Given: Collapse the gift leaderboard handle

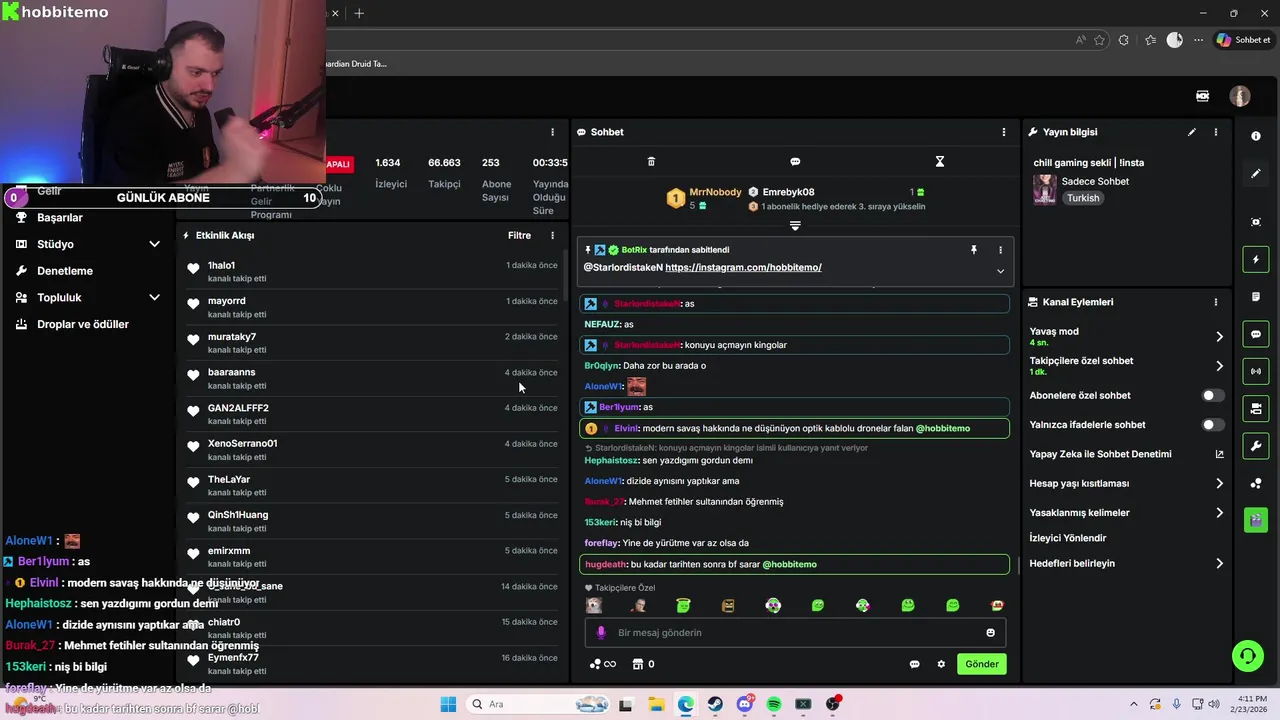Looking at the screenshot, I should (x=795, y=226).
